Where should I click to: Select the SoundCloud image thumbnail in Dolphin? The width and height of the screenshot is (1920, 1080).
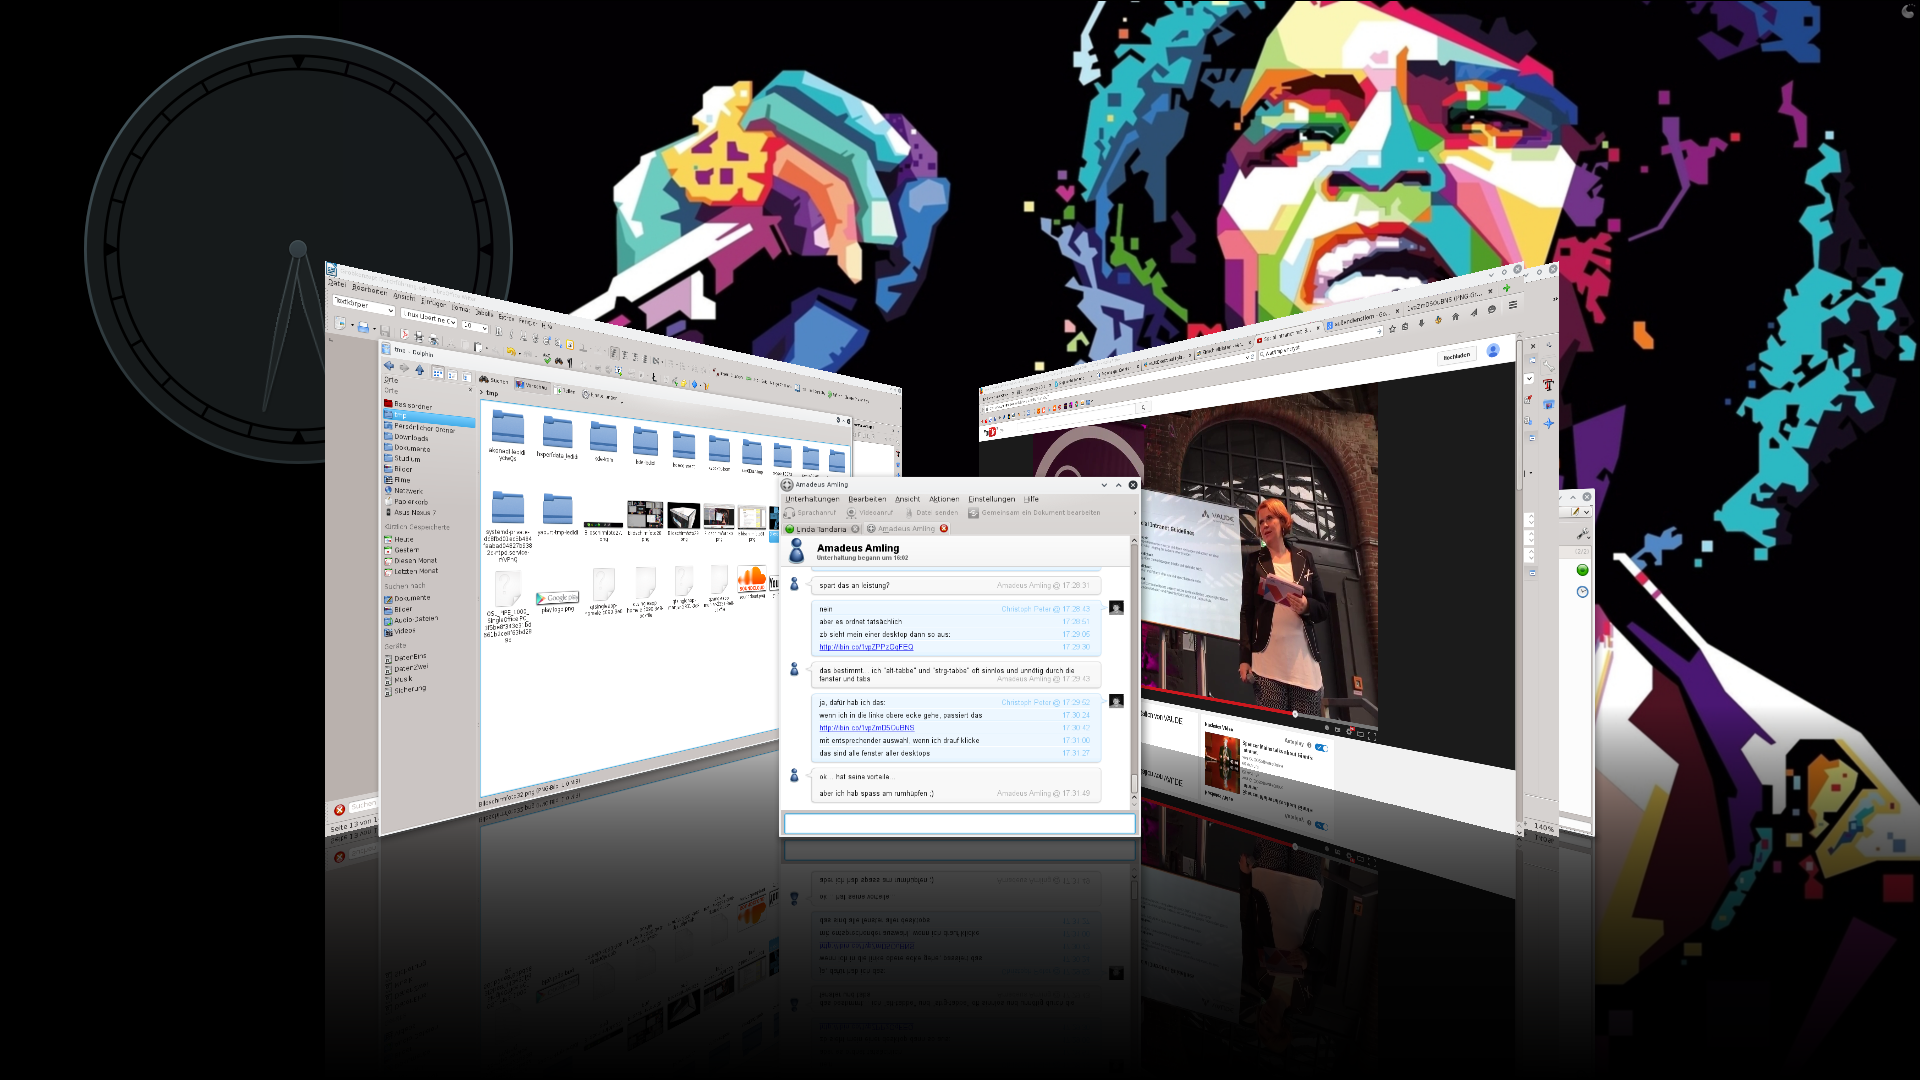pos(752,580)
